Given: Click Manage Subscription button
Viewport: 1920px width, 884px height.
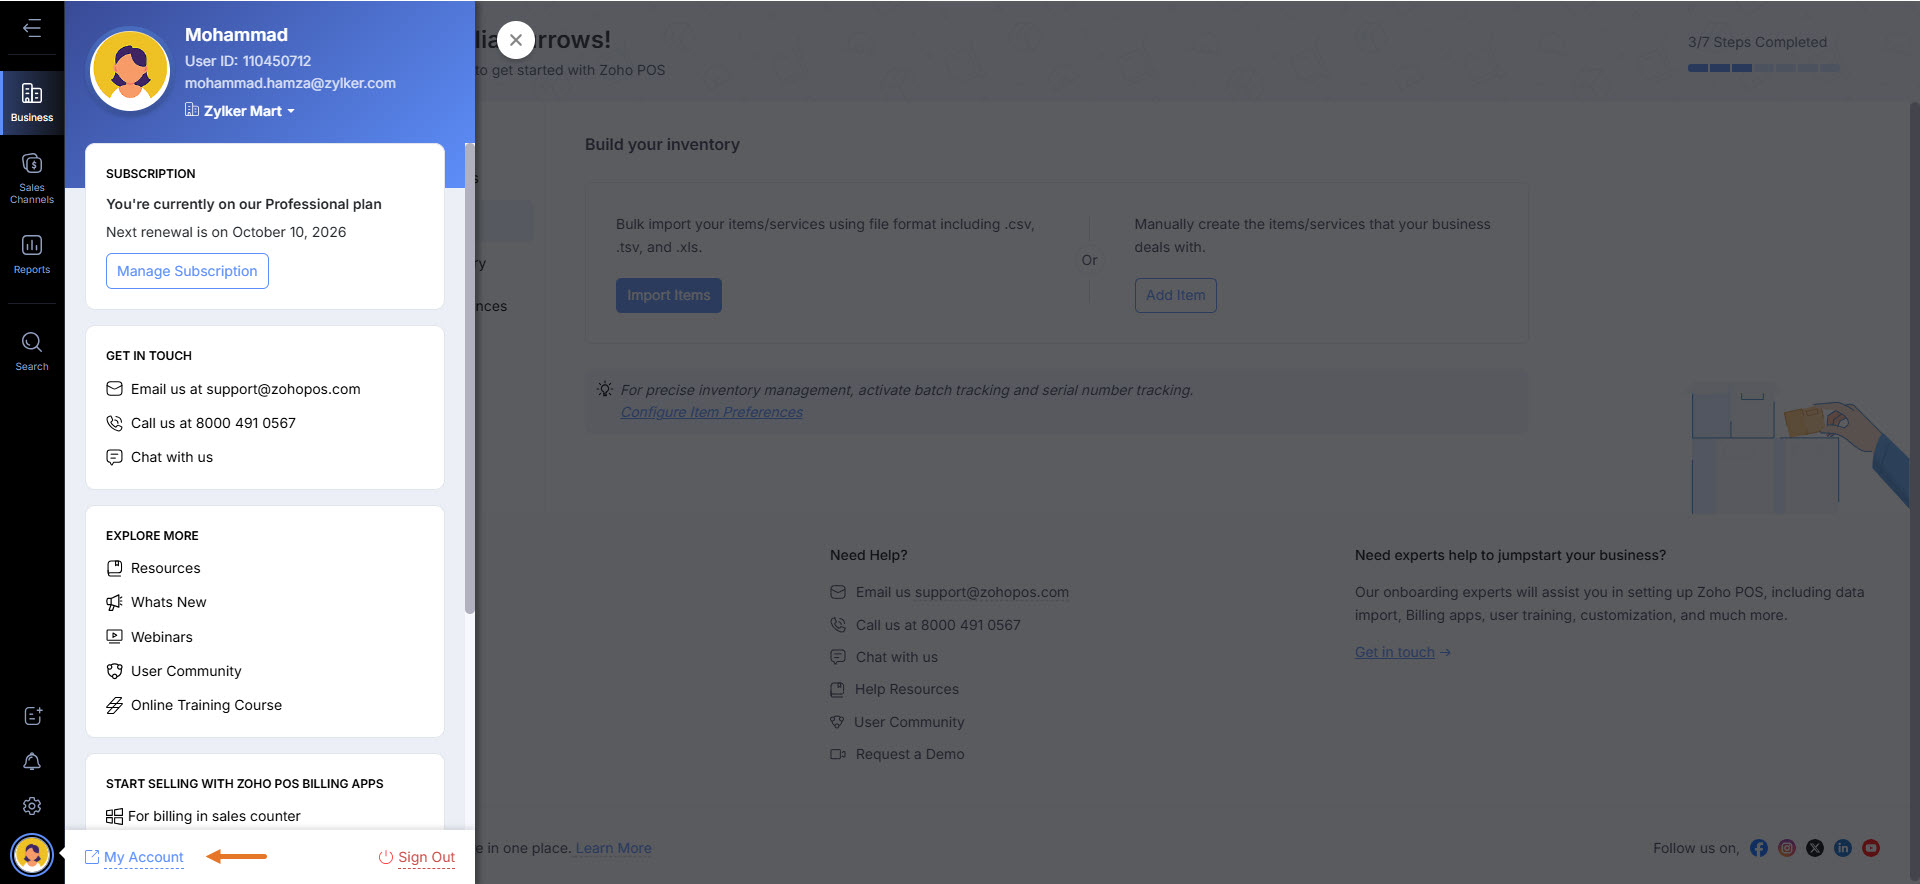Looking at the screenshot, I should click(x=187, y=271).
